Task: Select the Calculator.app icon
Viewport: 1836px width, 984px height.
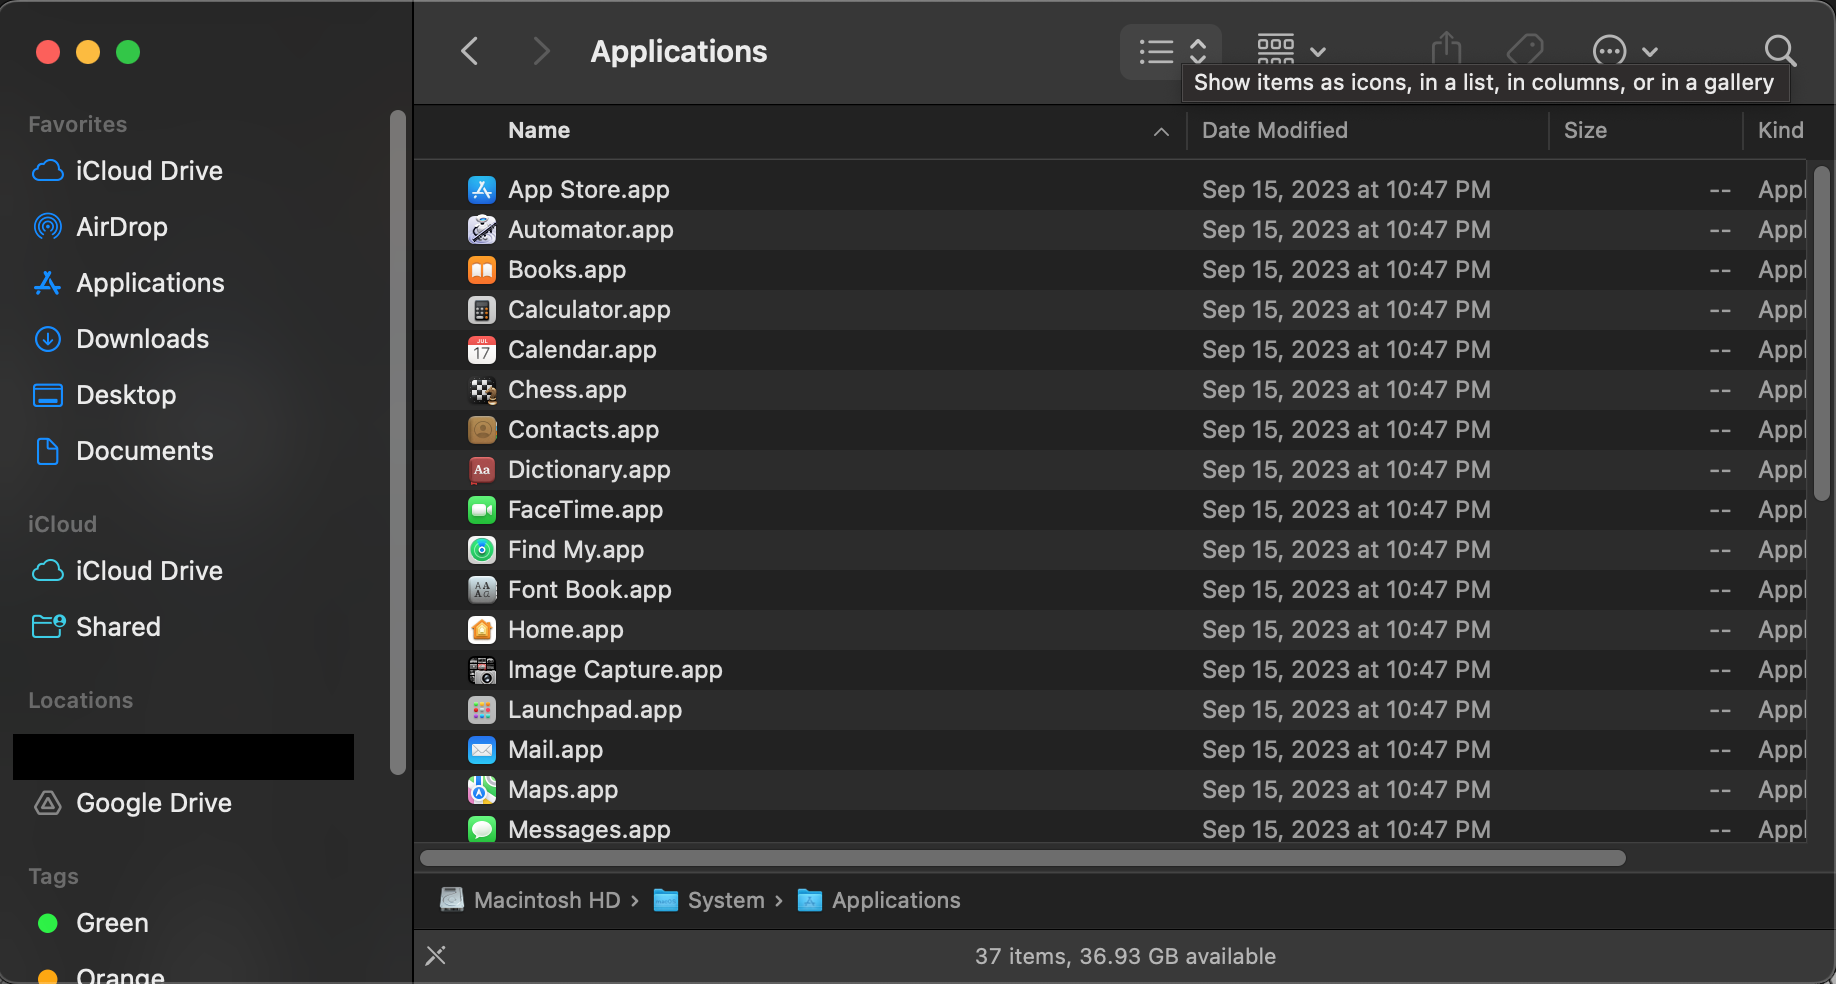Action: [x=482, y=310]
